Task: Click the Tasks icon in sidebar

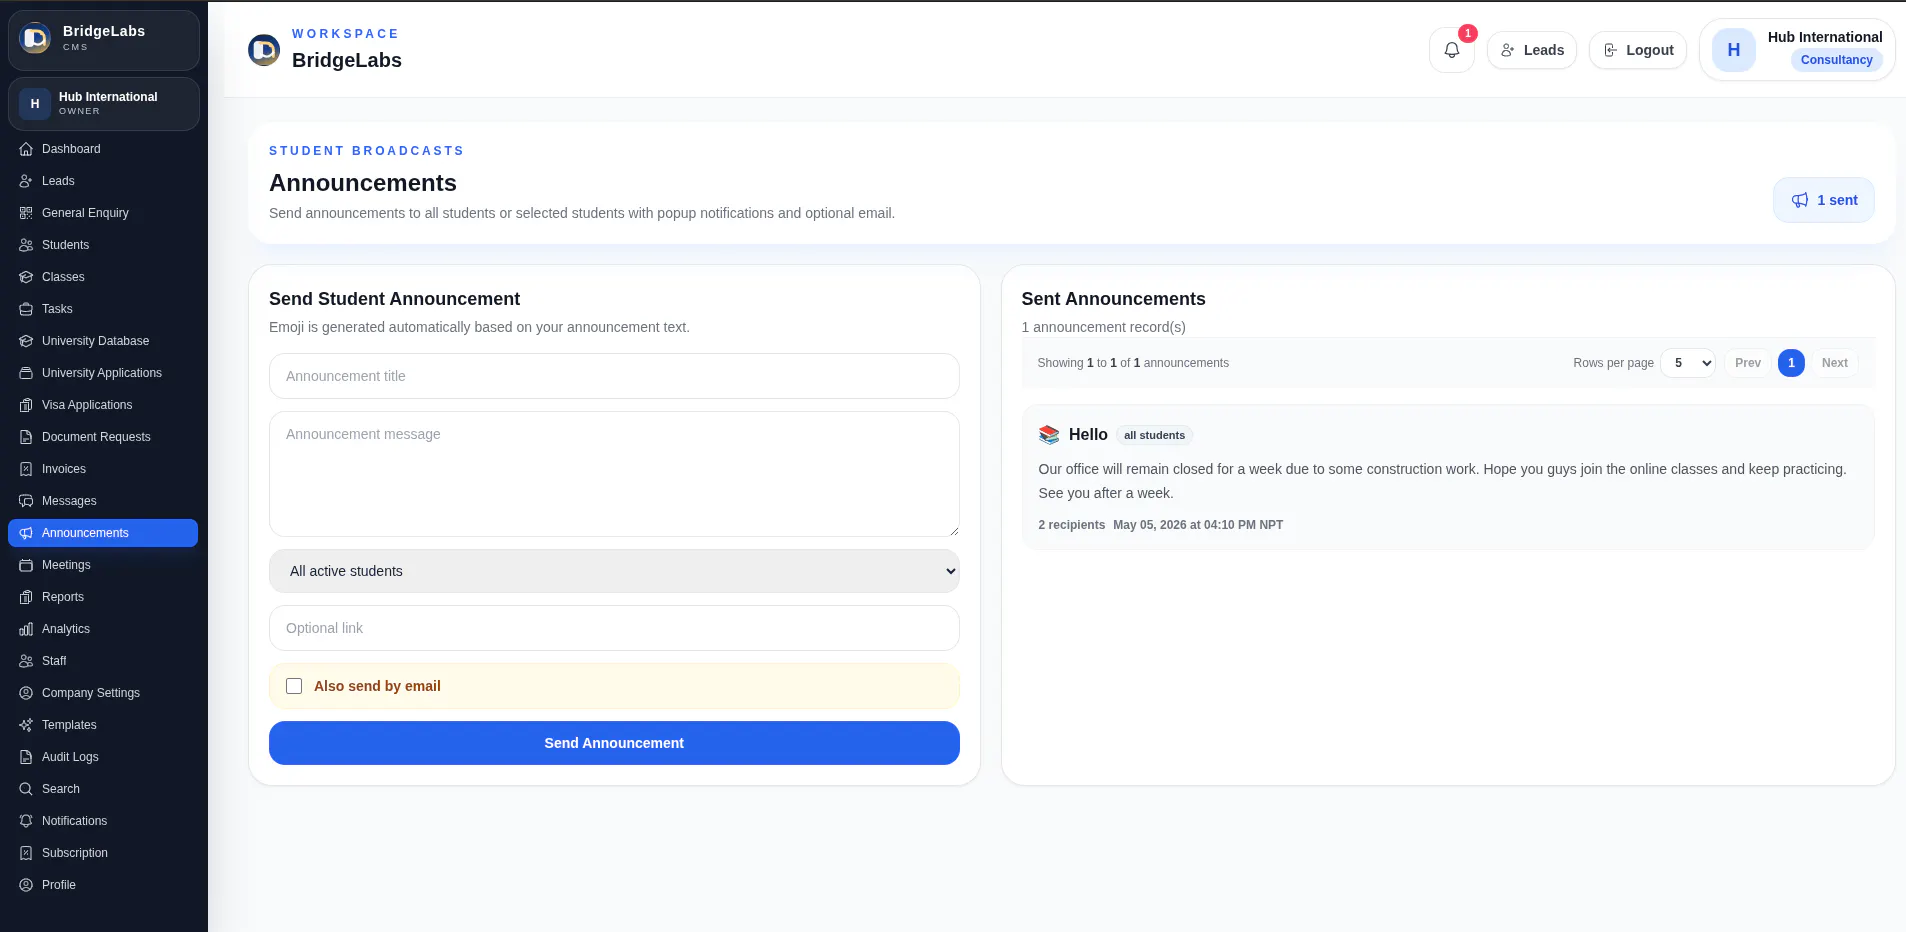Action: coord(26,309)
